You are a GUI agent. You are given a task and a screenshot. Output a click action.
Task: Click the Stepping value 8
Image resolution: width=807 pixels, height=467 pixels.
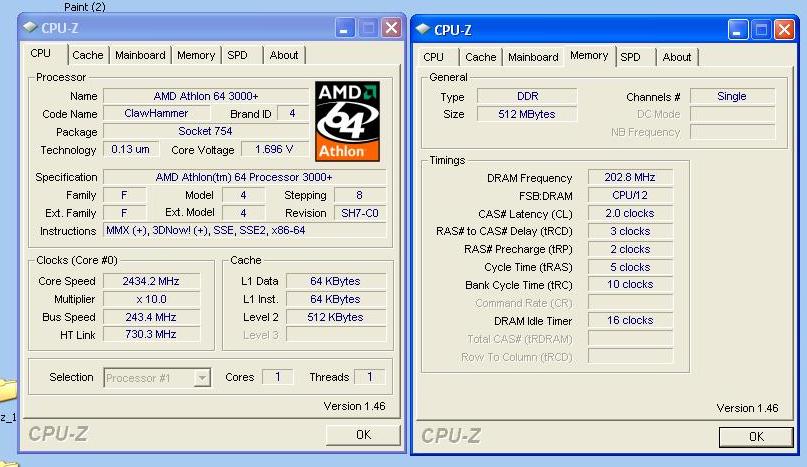[360, 195]
